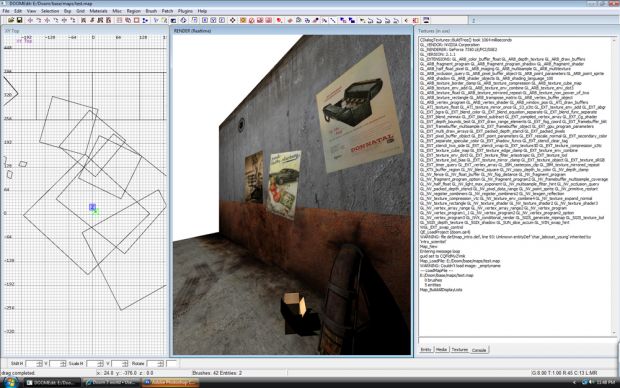The width and height of the screenshot is (620, 388).
Task: Open the View menu
Action: coord(31,11)
